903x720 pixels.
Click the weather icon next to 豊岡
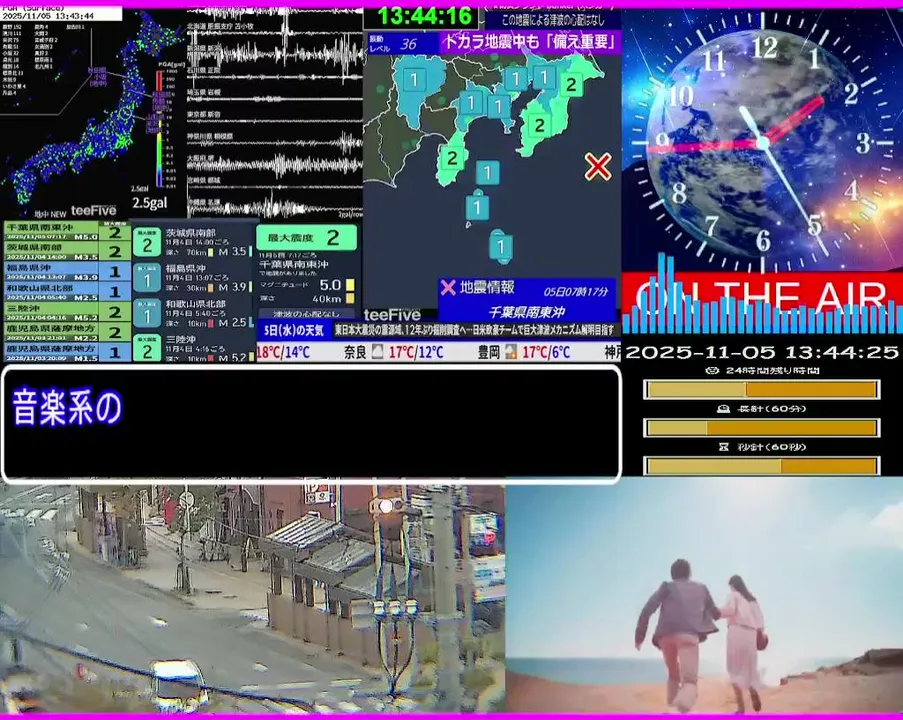pyautogui.click(x=511, y=352)
